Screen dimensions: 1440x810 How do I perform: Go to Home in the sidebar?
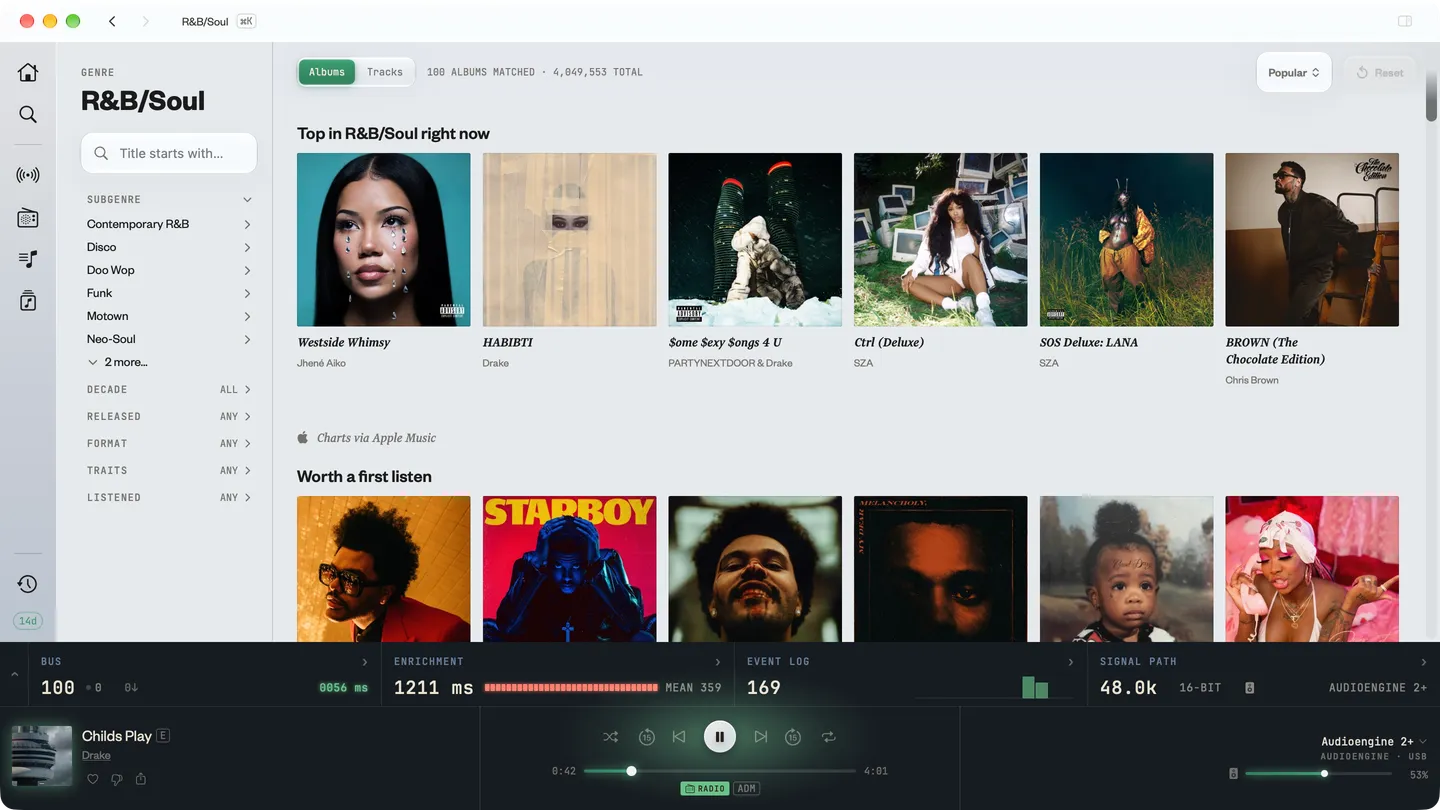[28, 72]
